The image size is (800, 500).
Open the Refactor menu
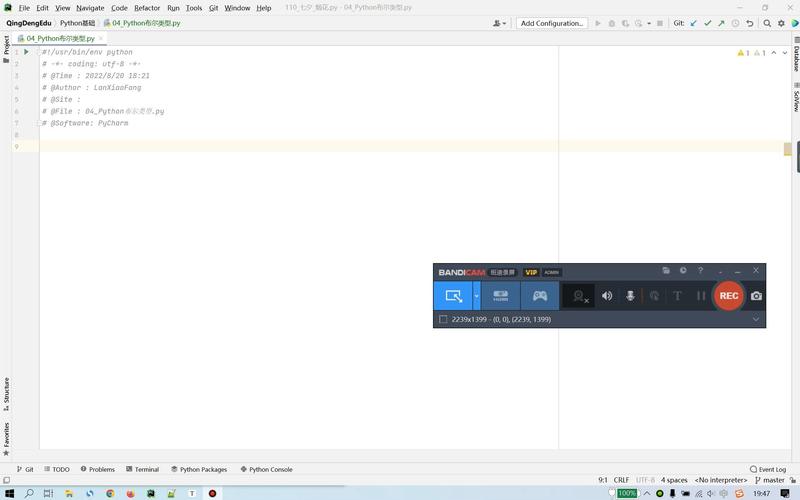coord(147,8)
